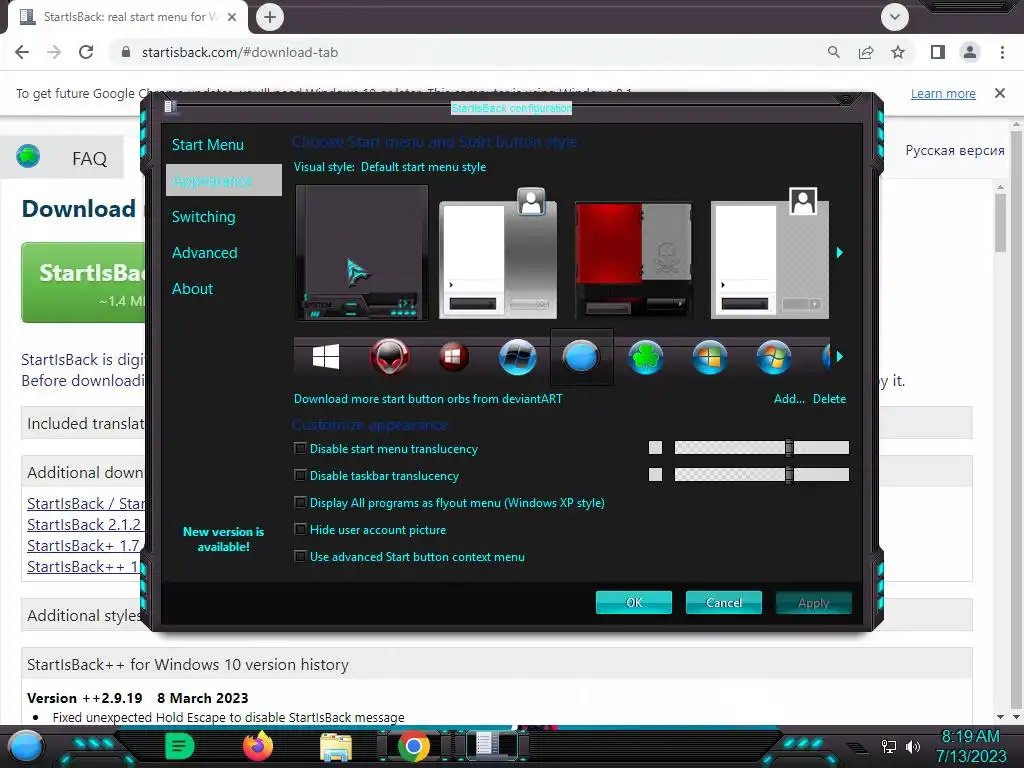This screenshot has height=768, width=1024.
Task: Tick Disable start menu translucency
Action: [x=300, y=448]
